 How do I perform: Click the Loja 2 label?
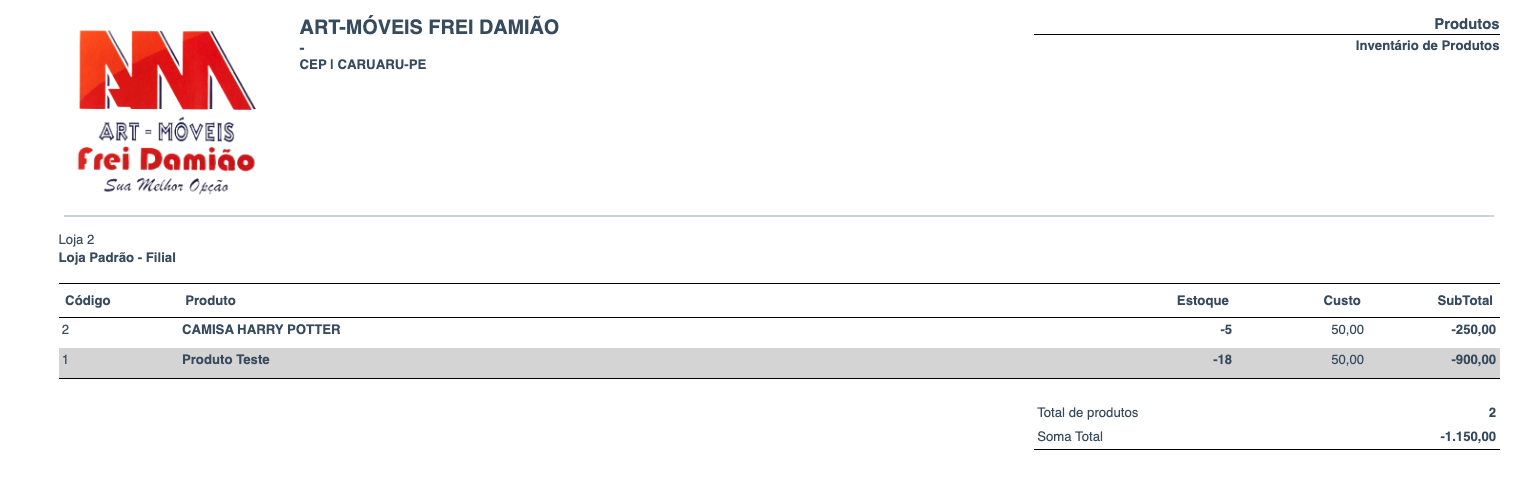pyautogui.click(x=77, y=240)
